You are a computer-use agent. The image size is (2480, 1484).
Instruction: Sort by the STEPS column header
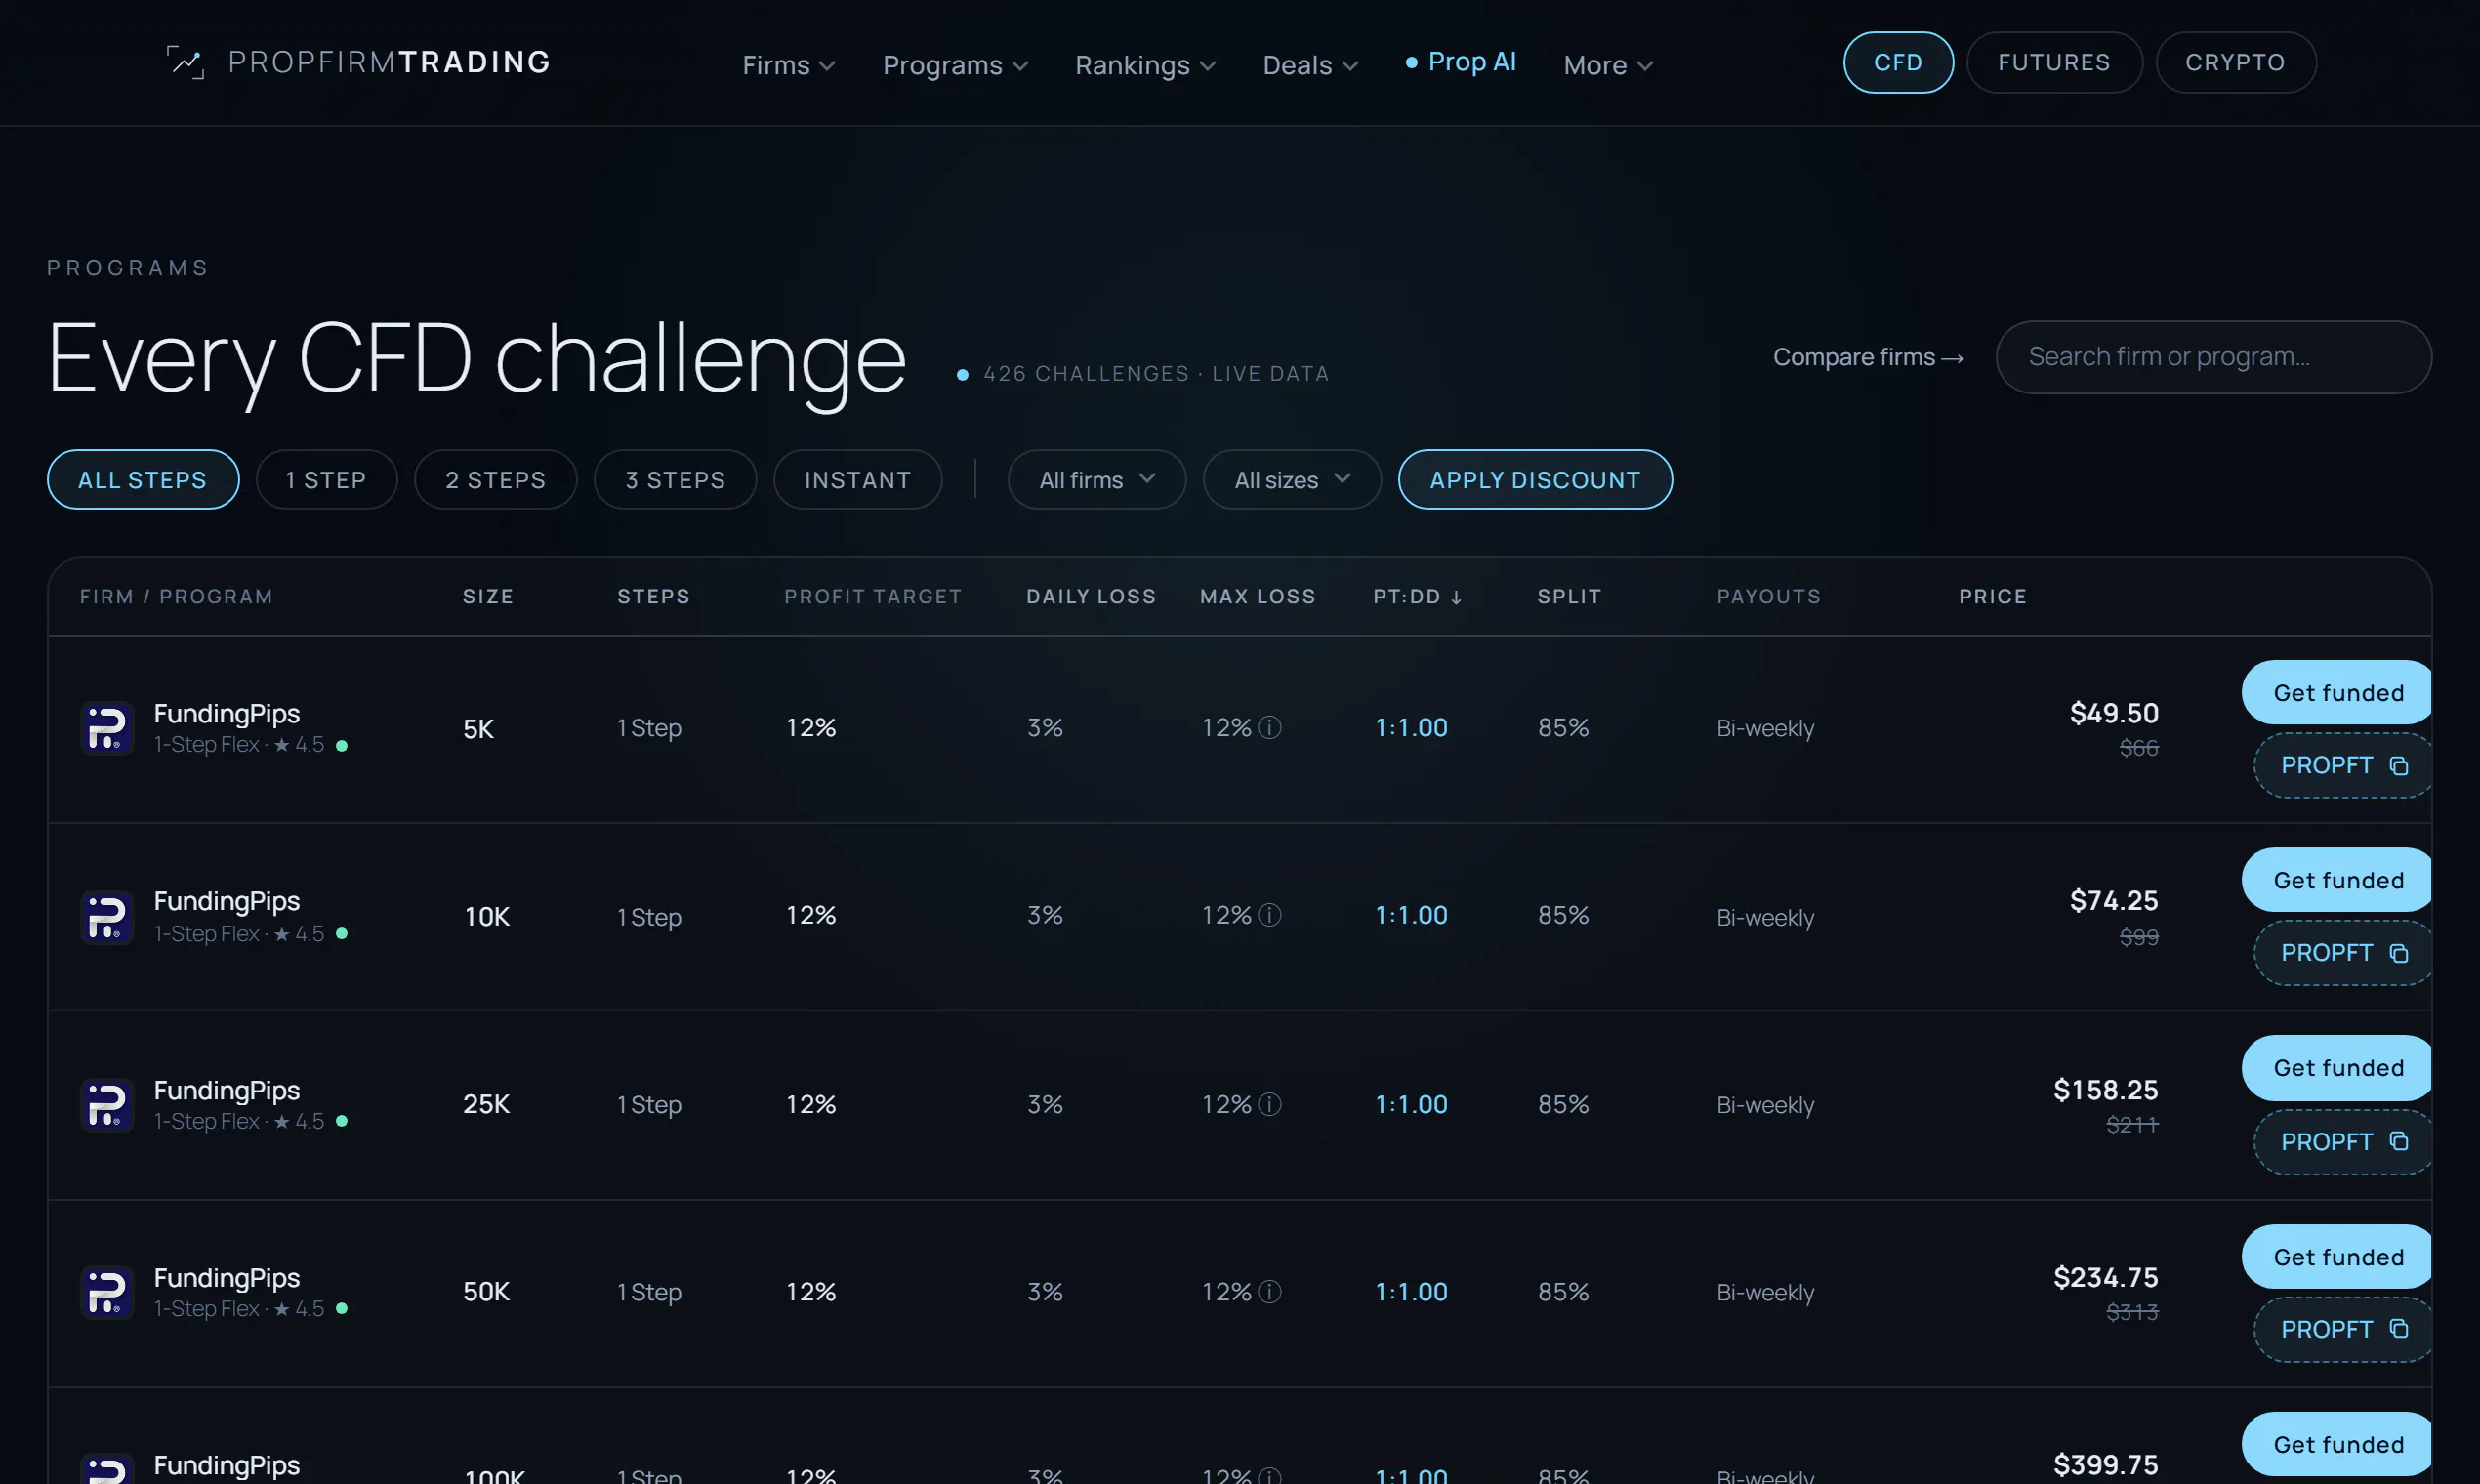click(654, 597)
